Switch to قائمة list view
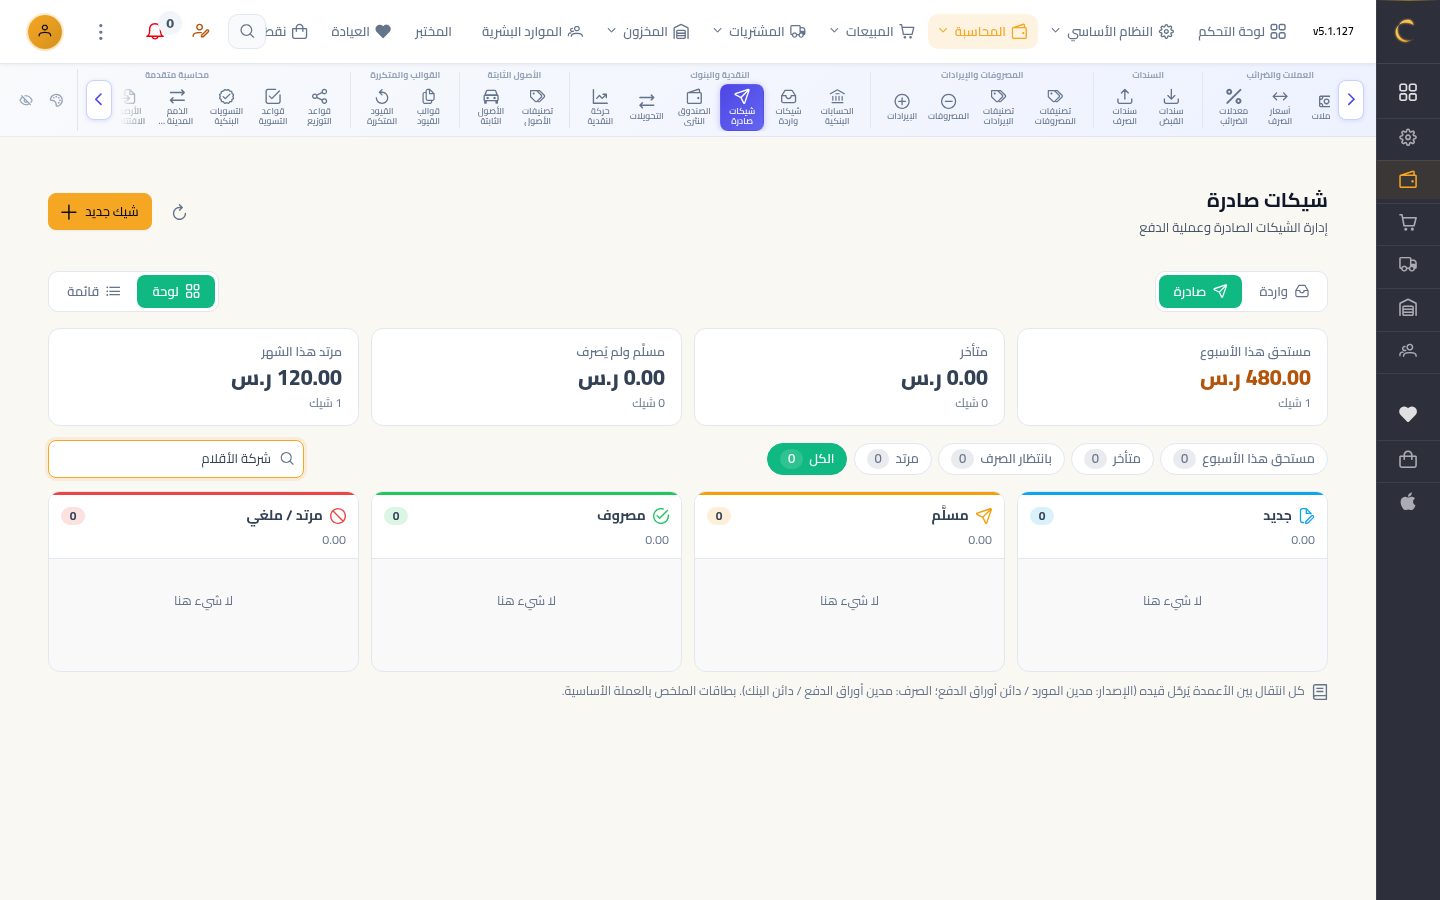Image resolution: width=1440 pixels, height=900 pixels. (x=94, y=291)
